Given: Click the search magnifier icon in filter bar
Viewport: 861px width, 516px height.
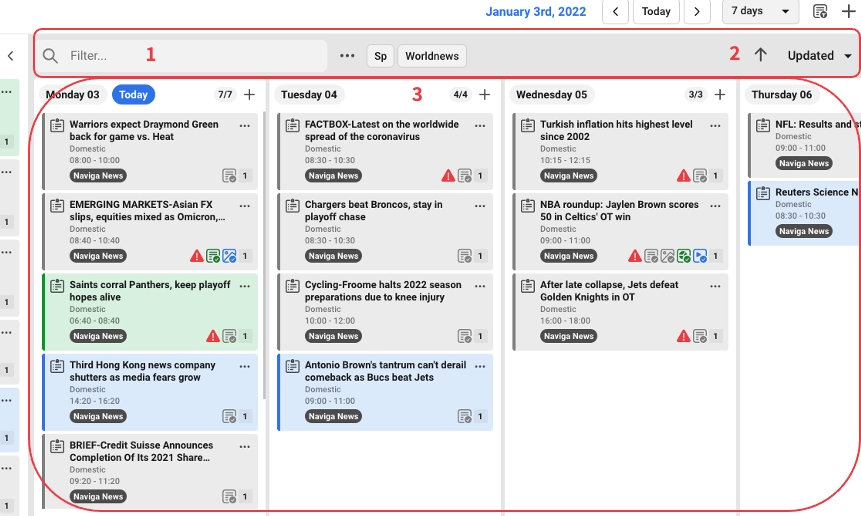Looking at the screenshot, I should click(50, 56).
